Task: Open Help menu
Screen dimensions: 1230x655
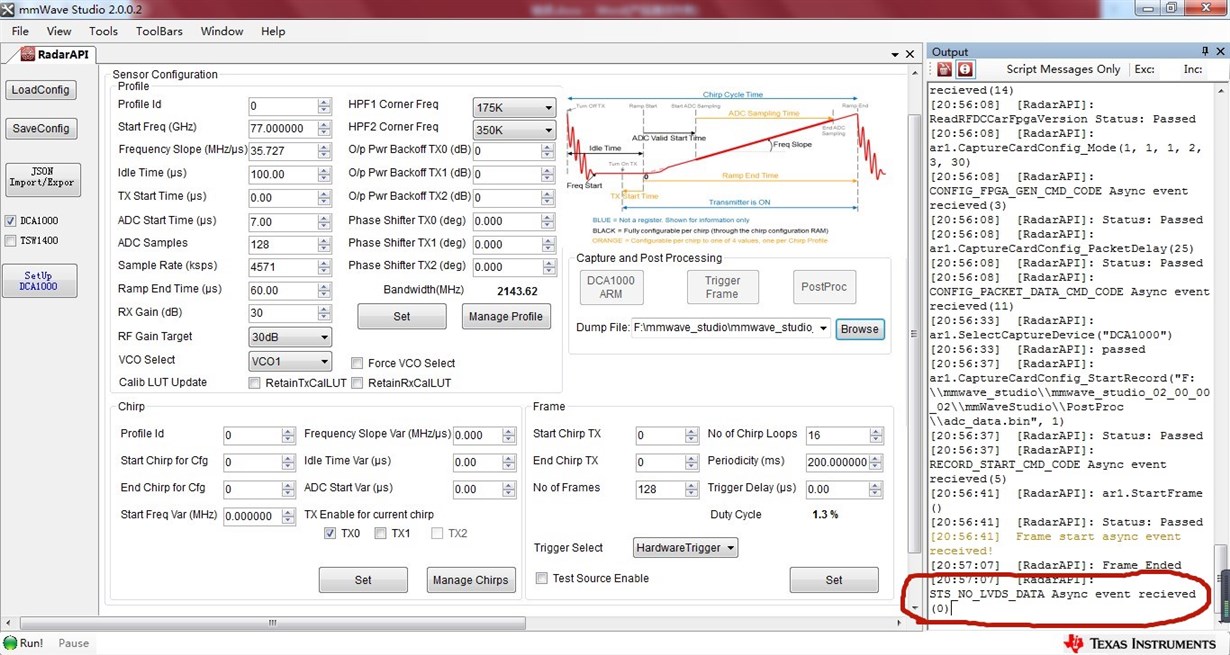Action: tap(273, 31)
